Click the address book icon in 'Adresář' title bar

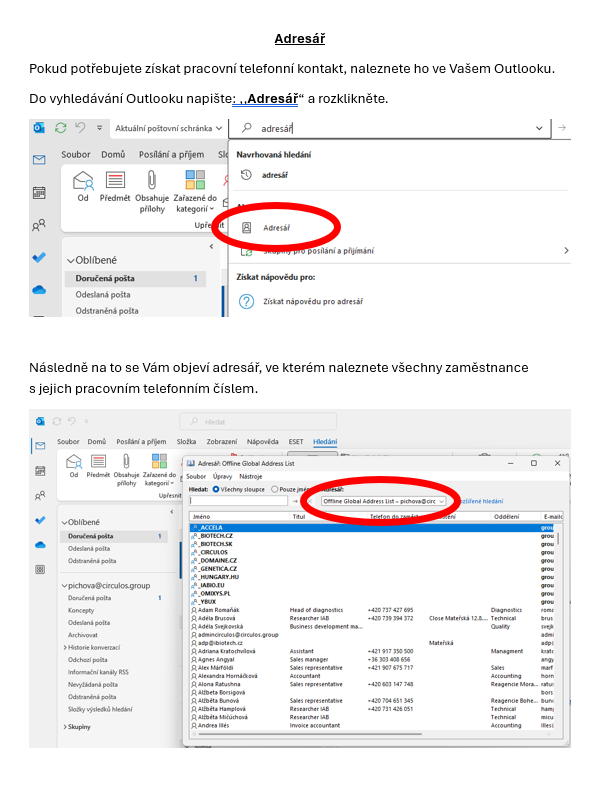click(191, 464)
